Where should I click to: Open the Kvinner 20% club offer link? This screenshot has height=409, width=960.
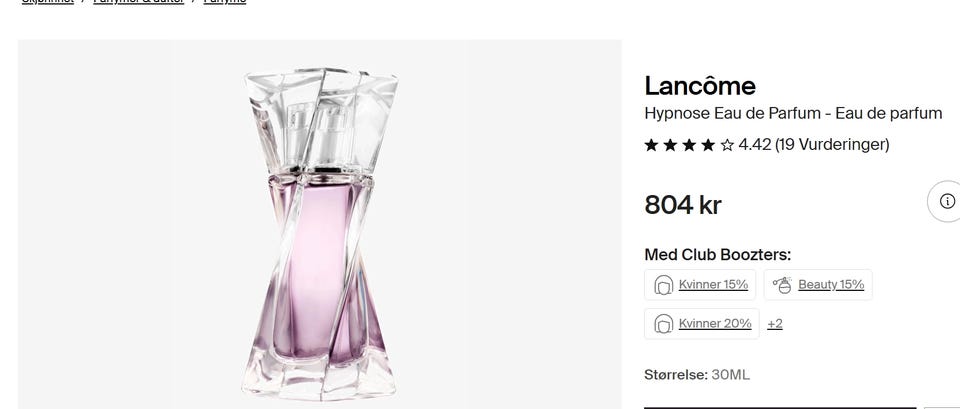coord(714,324)
